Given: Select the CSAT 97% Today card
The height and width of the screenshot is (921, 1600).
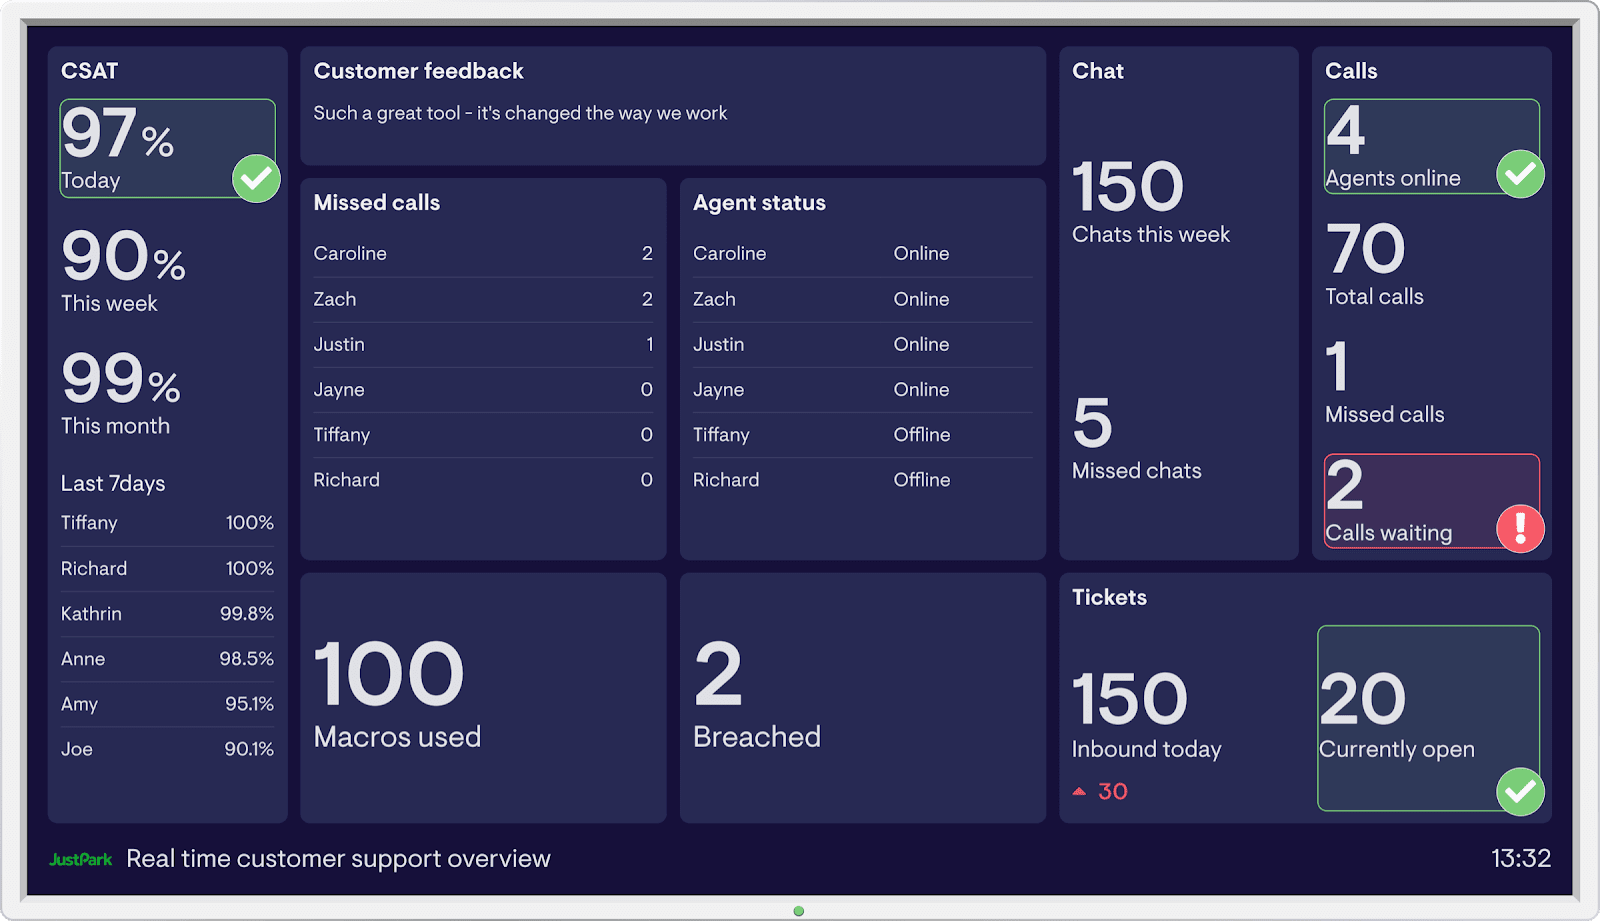Looking at the screenshot, I should 167,148.
